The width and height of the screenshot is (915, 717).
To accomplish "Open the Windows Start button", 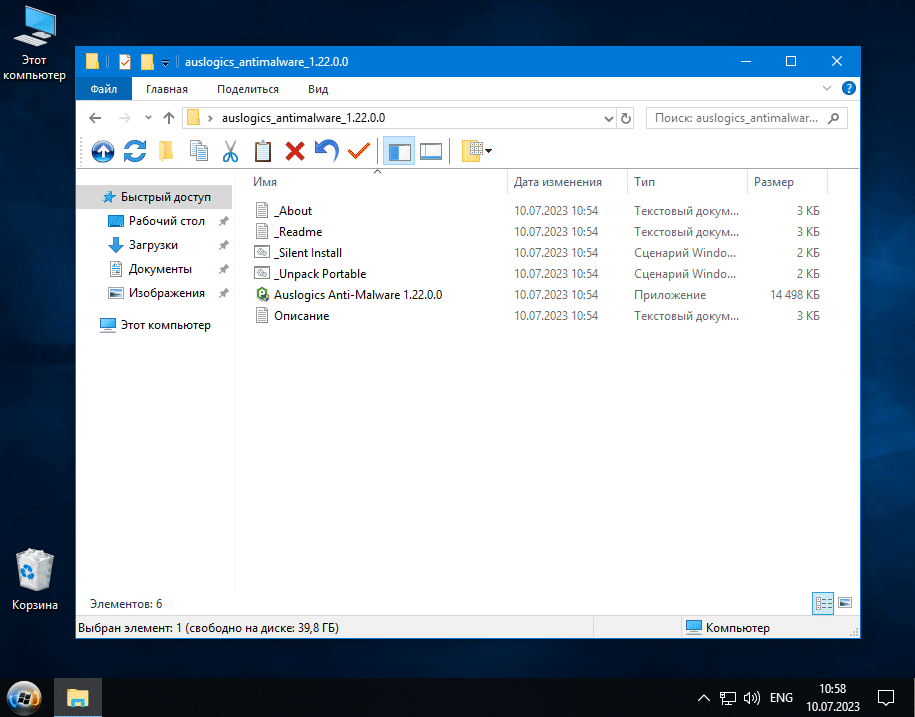I will (x=25, y=698).
